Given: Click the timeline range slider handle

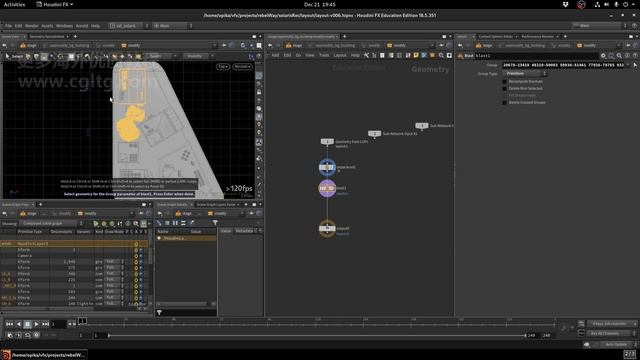Looking at the screenshot, I should point(109,336).
